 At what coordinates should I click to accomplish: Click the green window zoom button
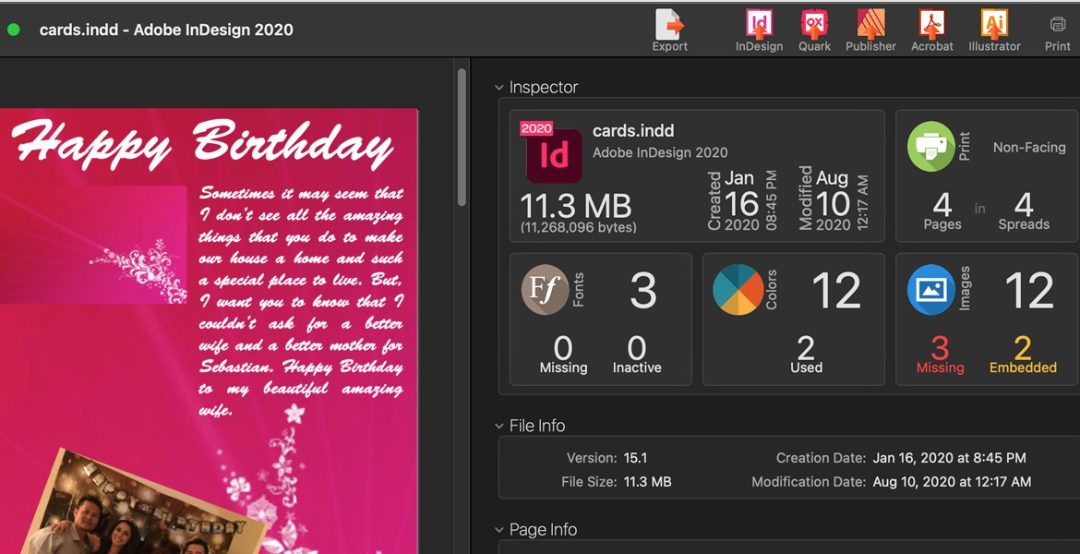click(13, 30)
